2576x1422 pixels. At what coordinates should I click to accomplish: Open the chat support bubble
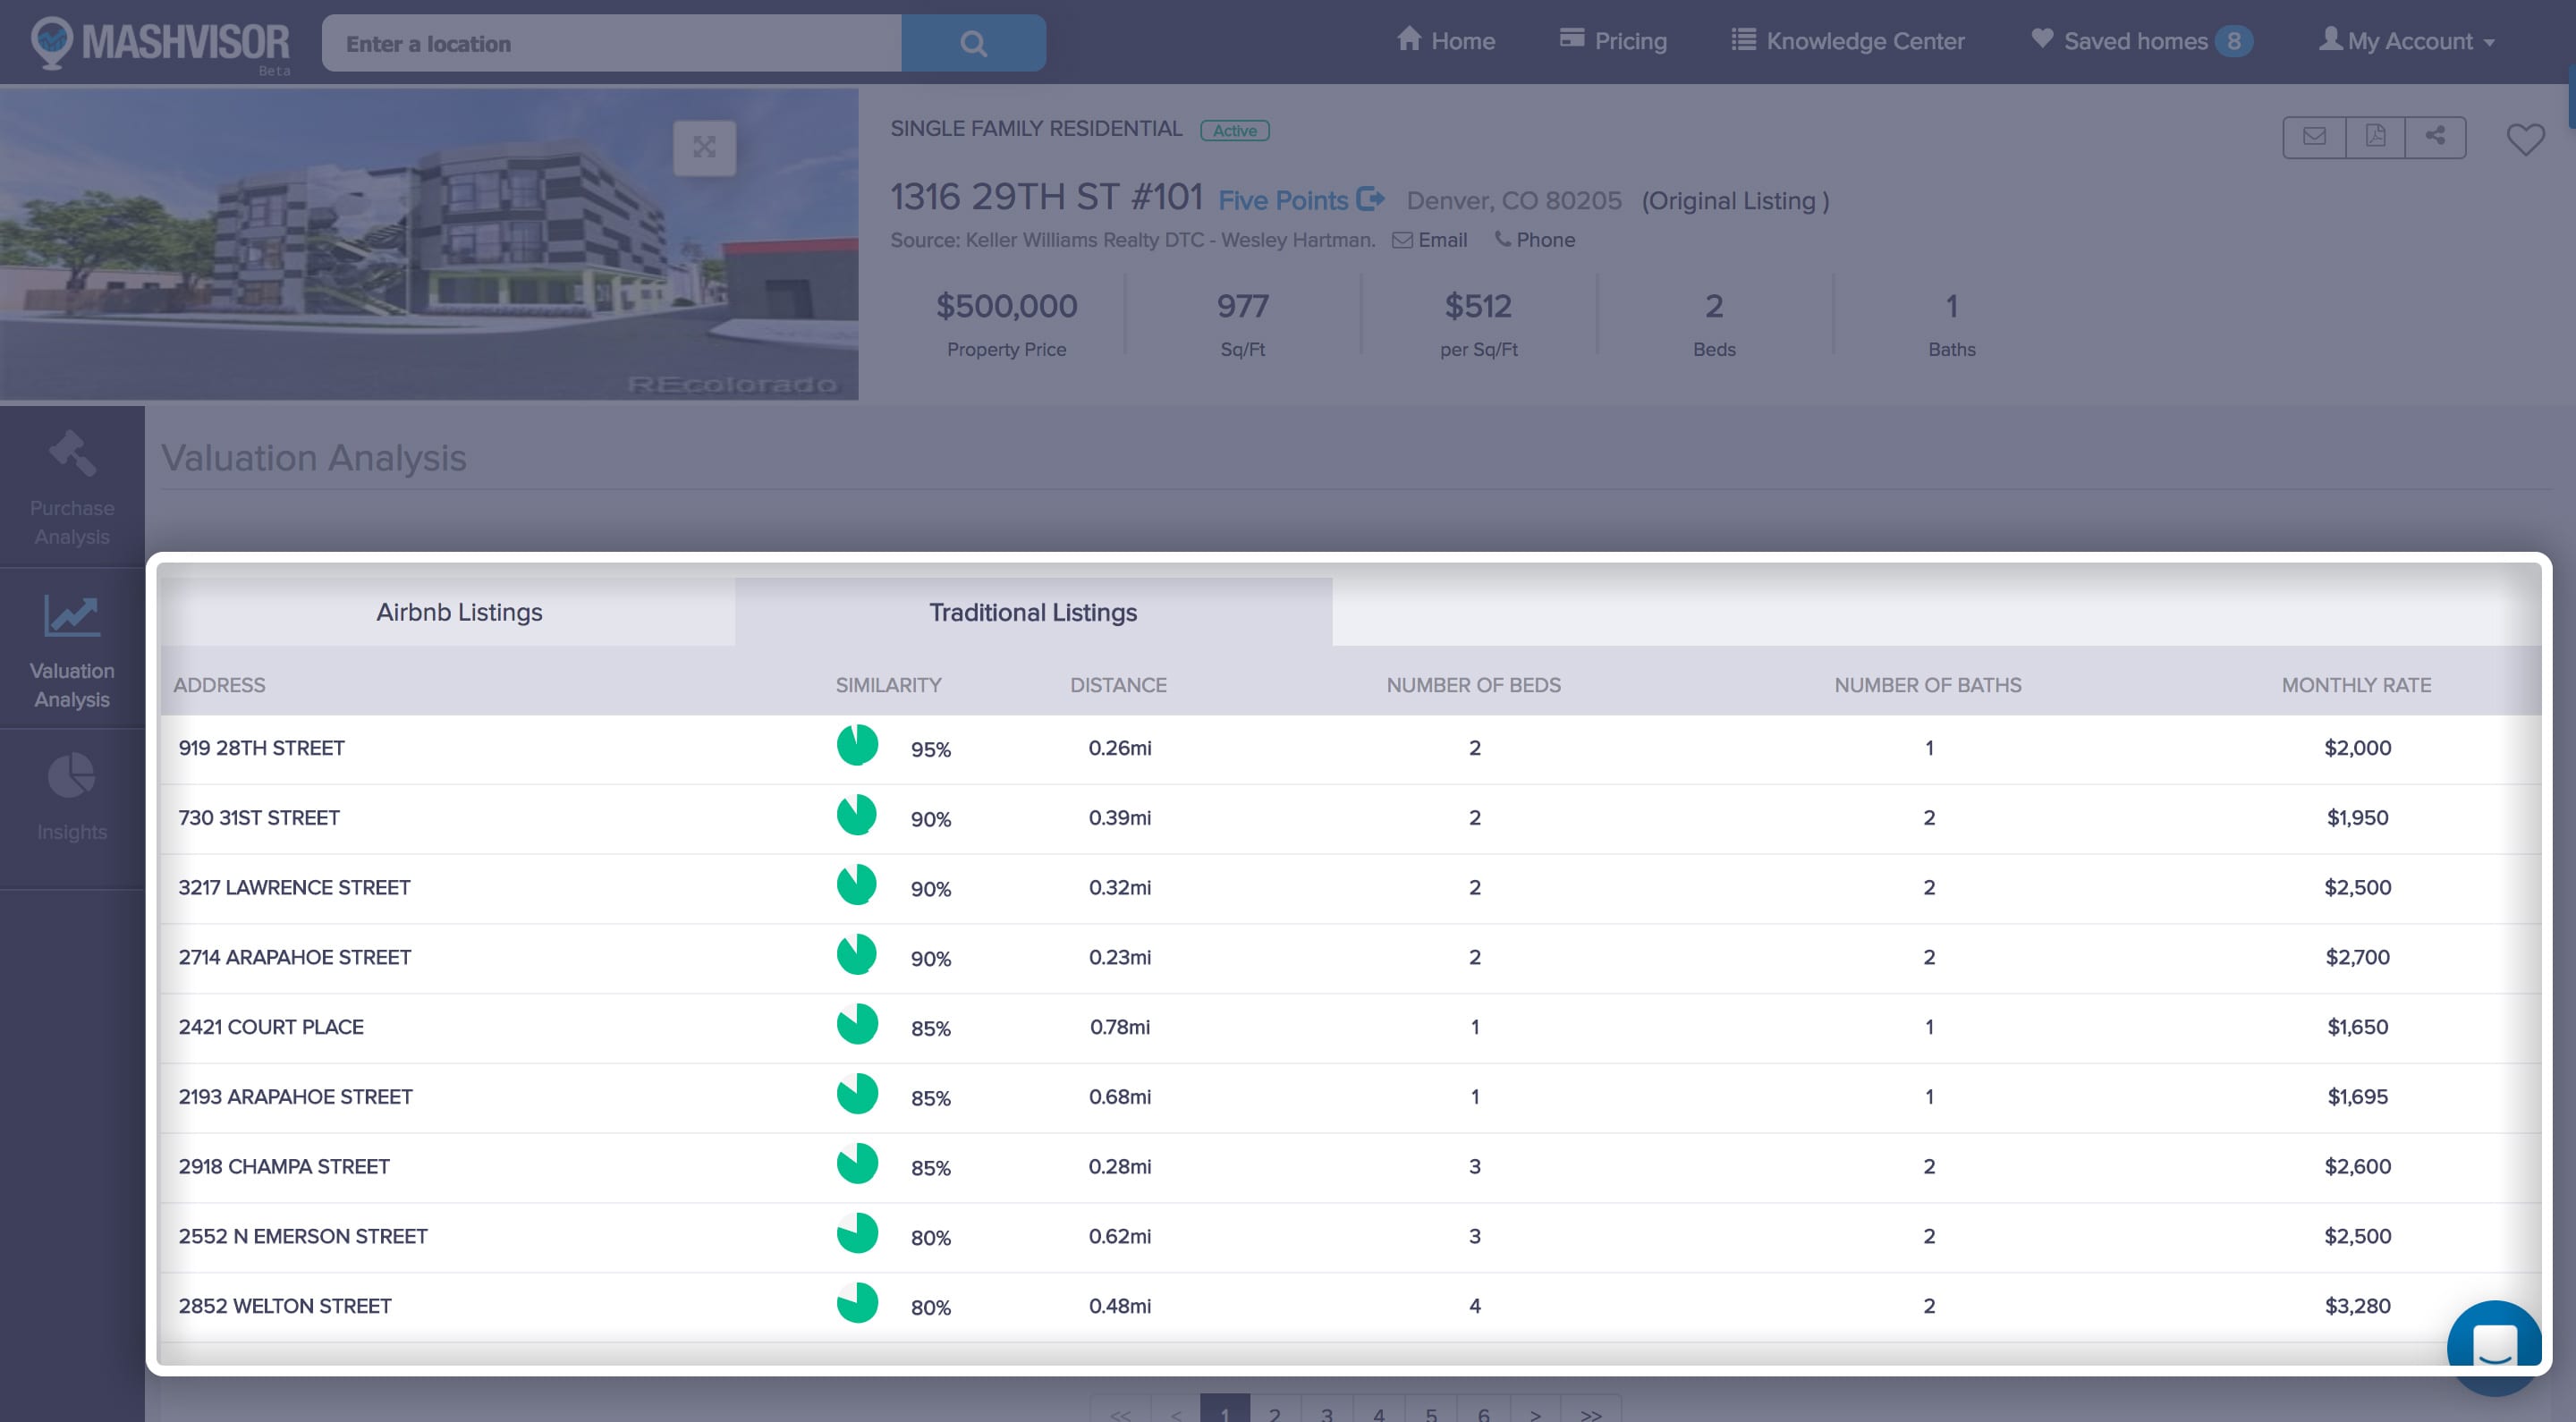2493,1345
